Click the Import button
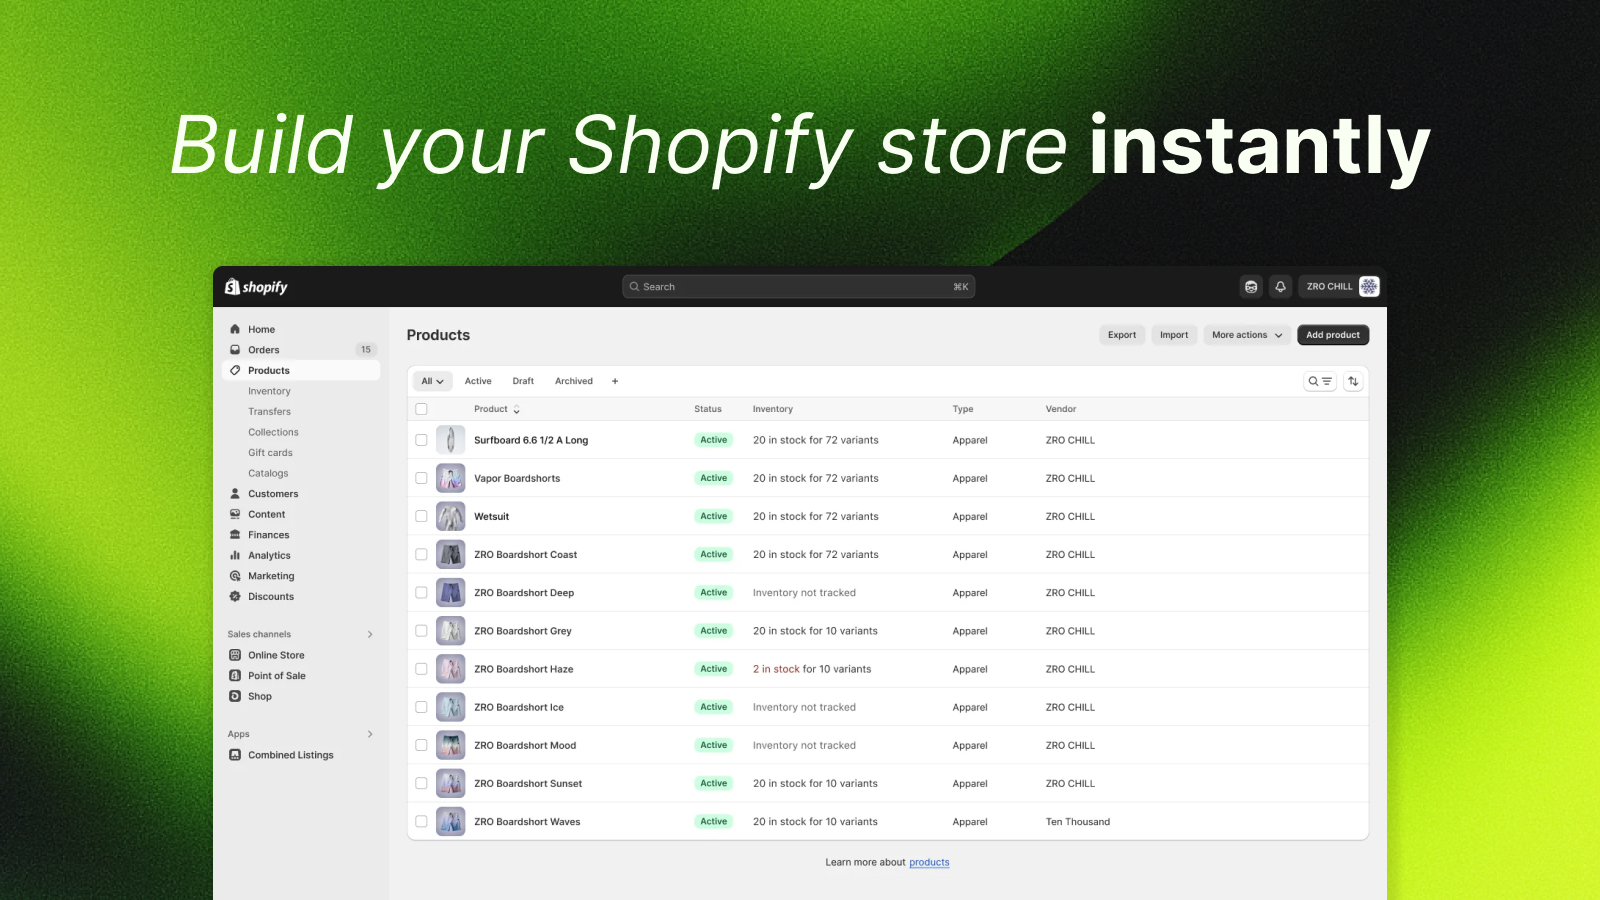This screenshot has height=900, width=1600. [x=1174, y=335]
